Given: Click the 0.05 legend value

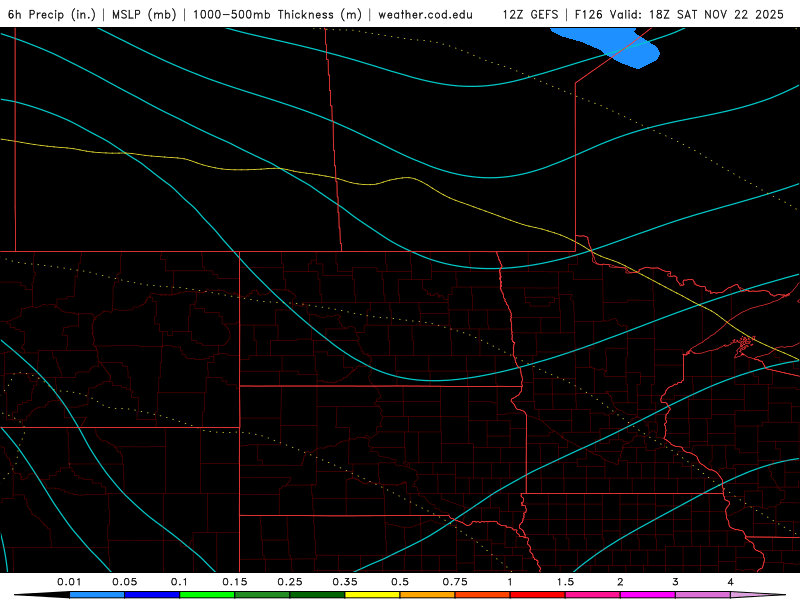Looking at the screenshot, I should (124, 582).
